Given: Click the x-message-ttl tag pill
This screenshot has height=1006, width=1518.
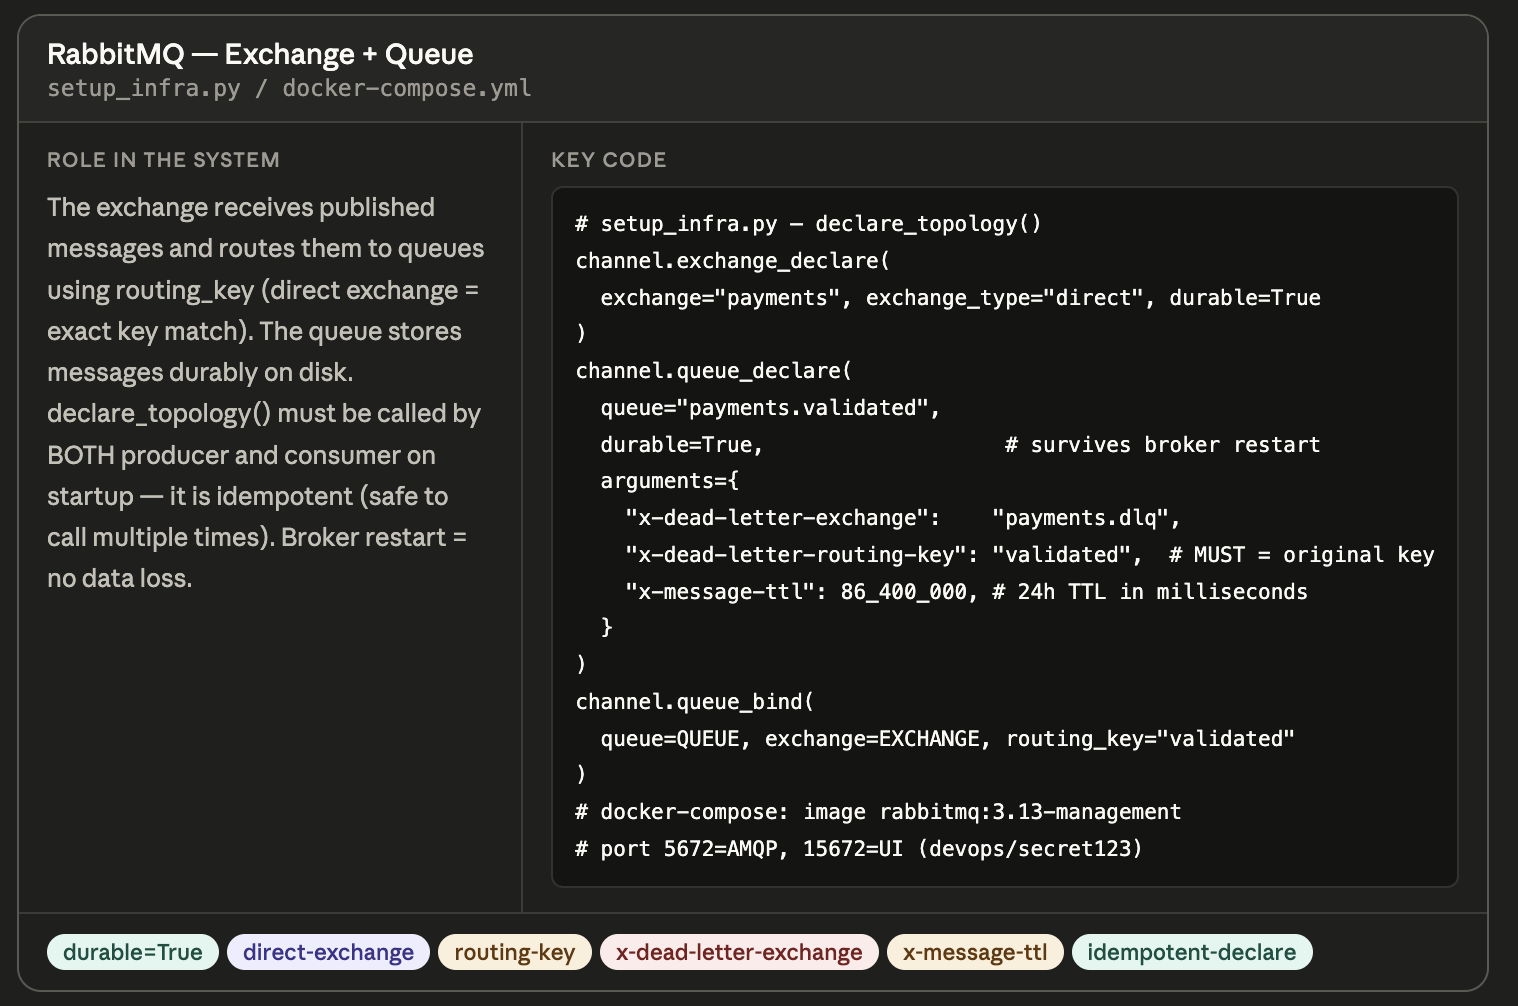Looking at the screenshot, I should pyautogui.click(x=975, y=952).
